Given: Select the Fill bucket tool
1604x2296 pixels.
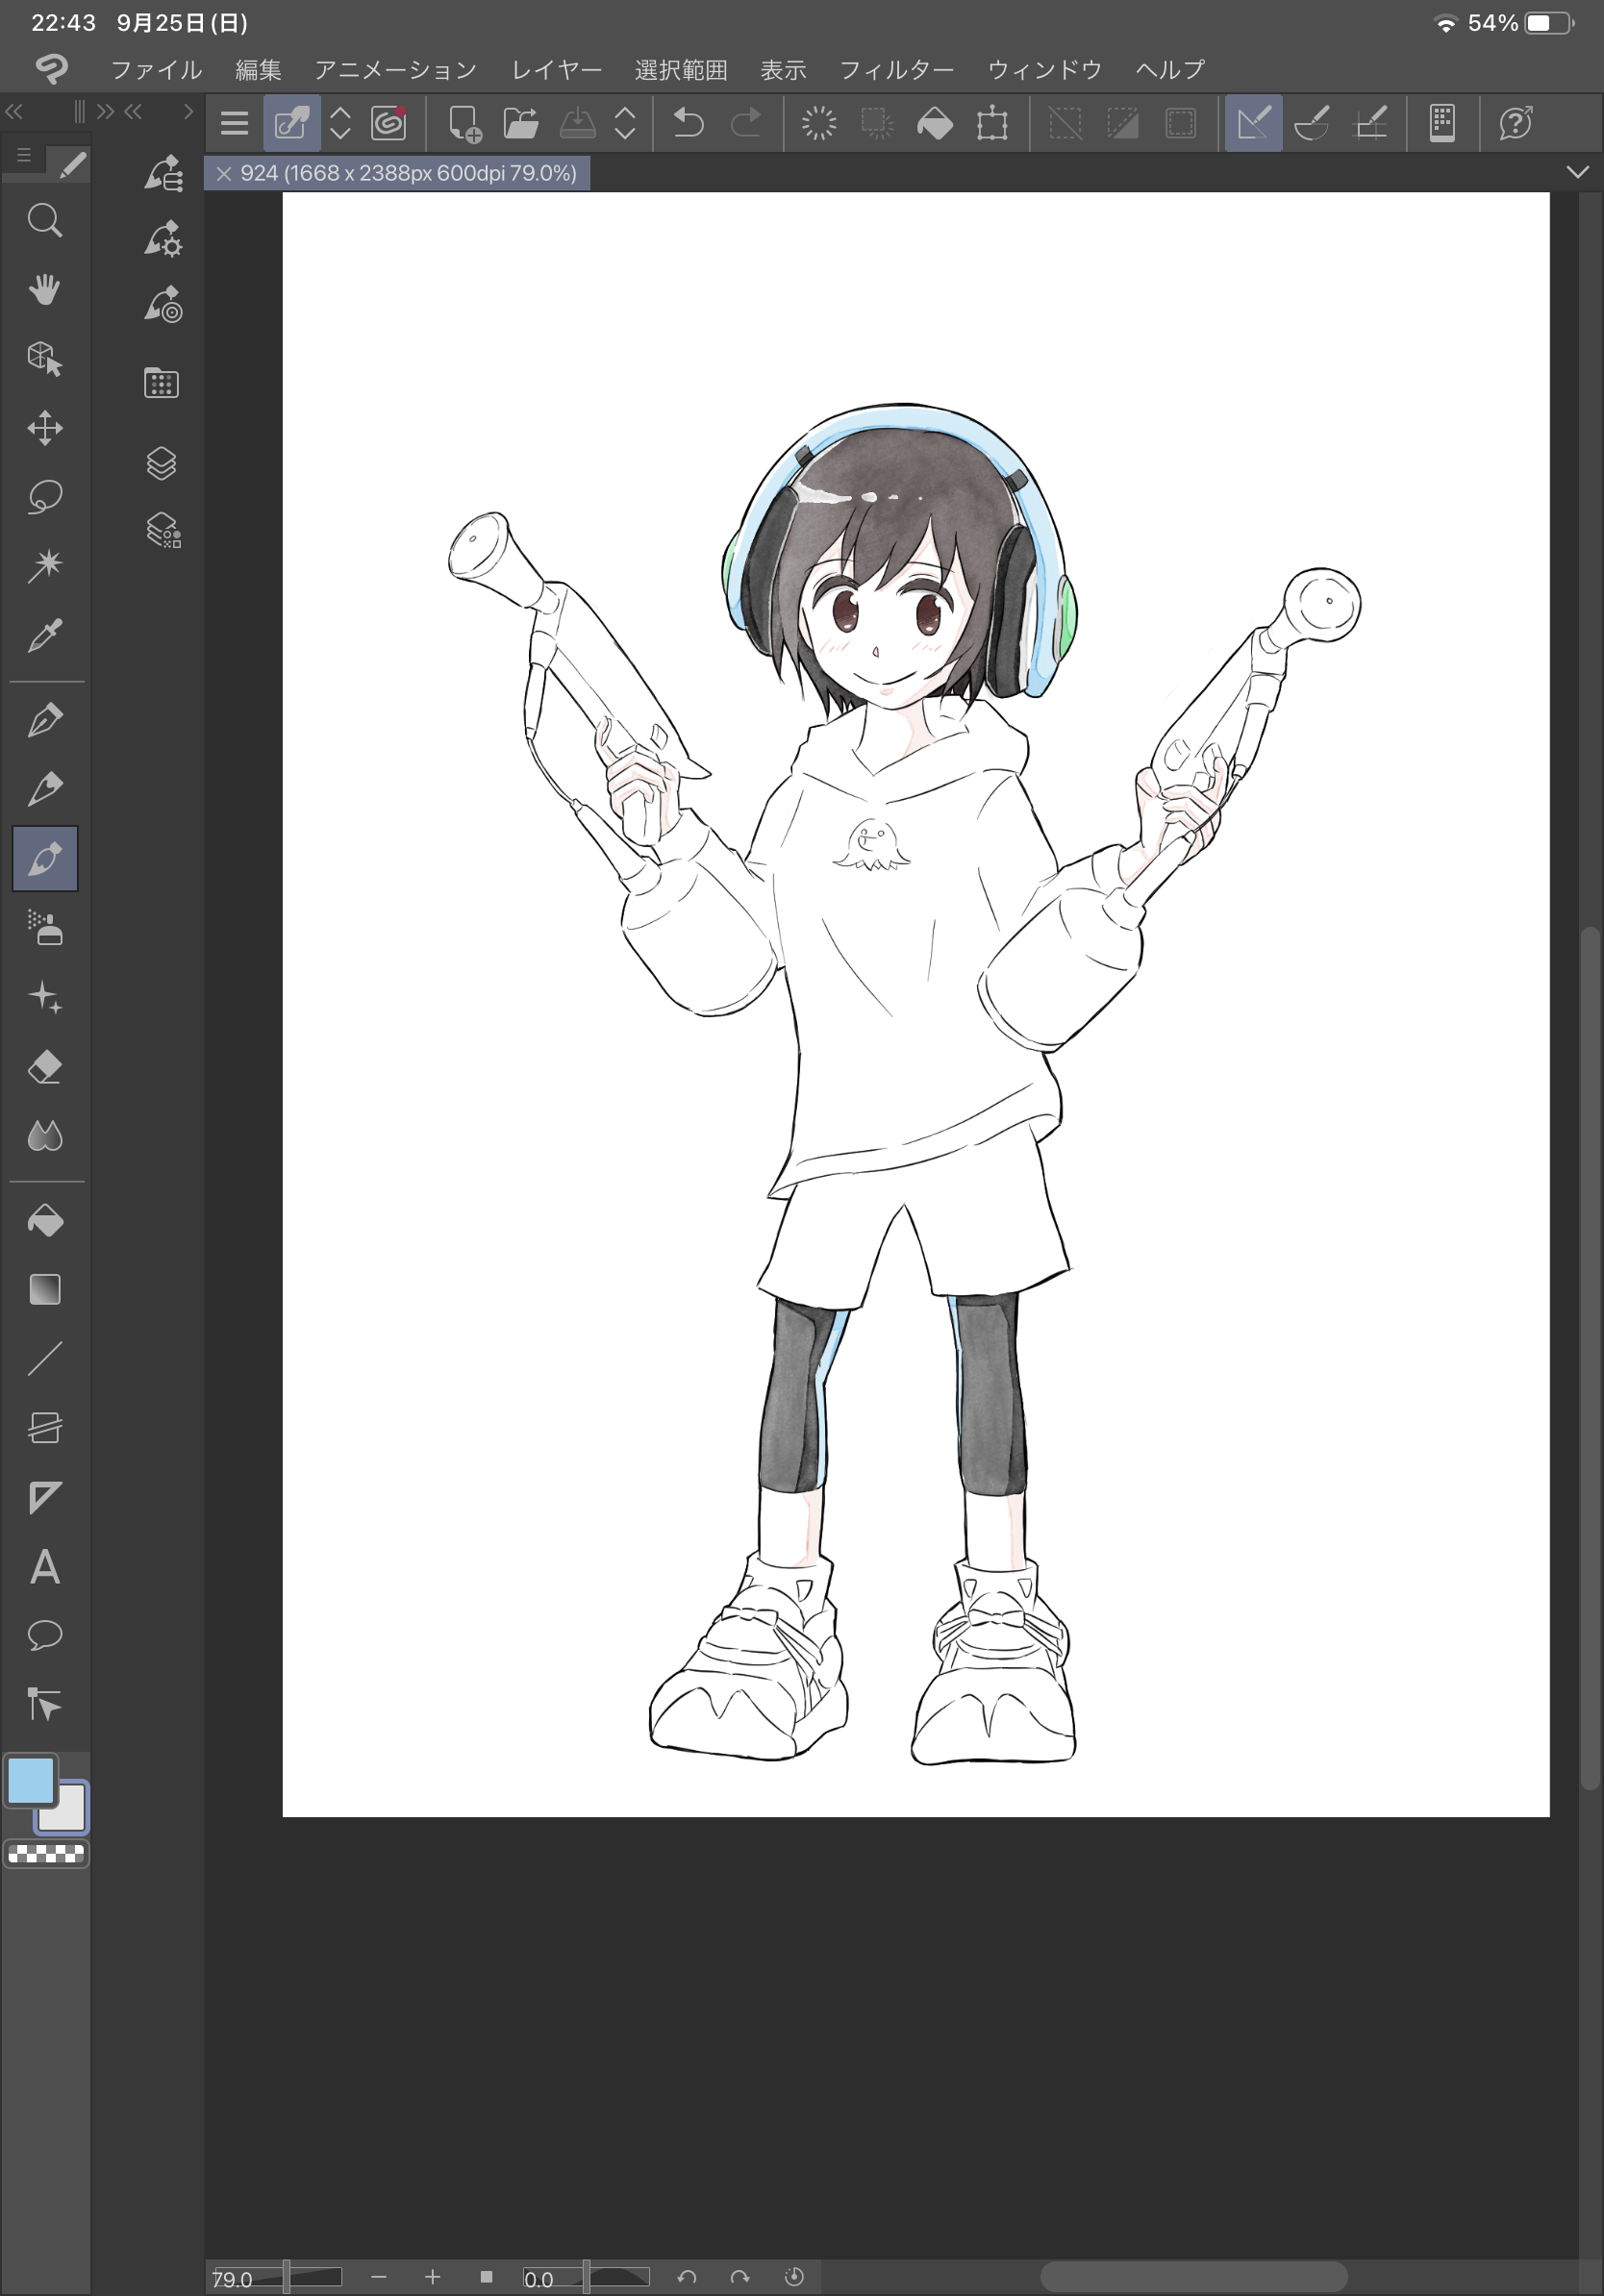Looking at the screenshot, I should [x=44, y=1221].
